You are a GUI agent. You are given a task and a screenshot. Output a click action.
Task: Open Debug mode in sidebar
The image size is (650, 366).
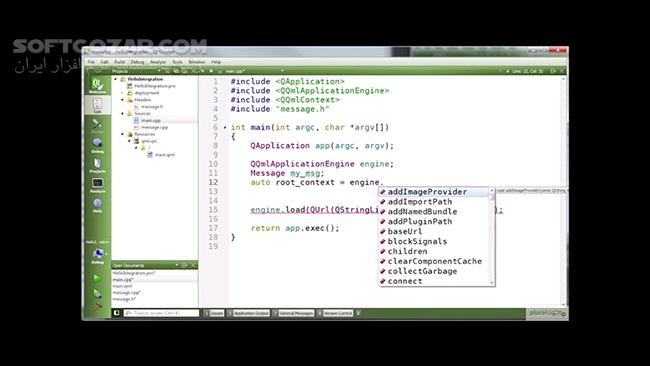click(97, 145)
